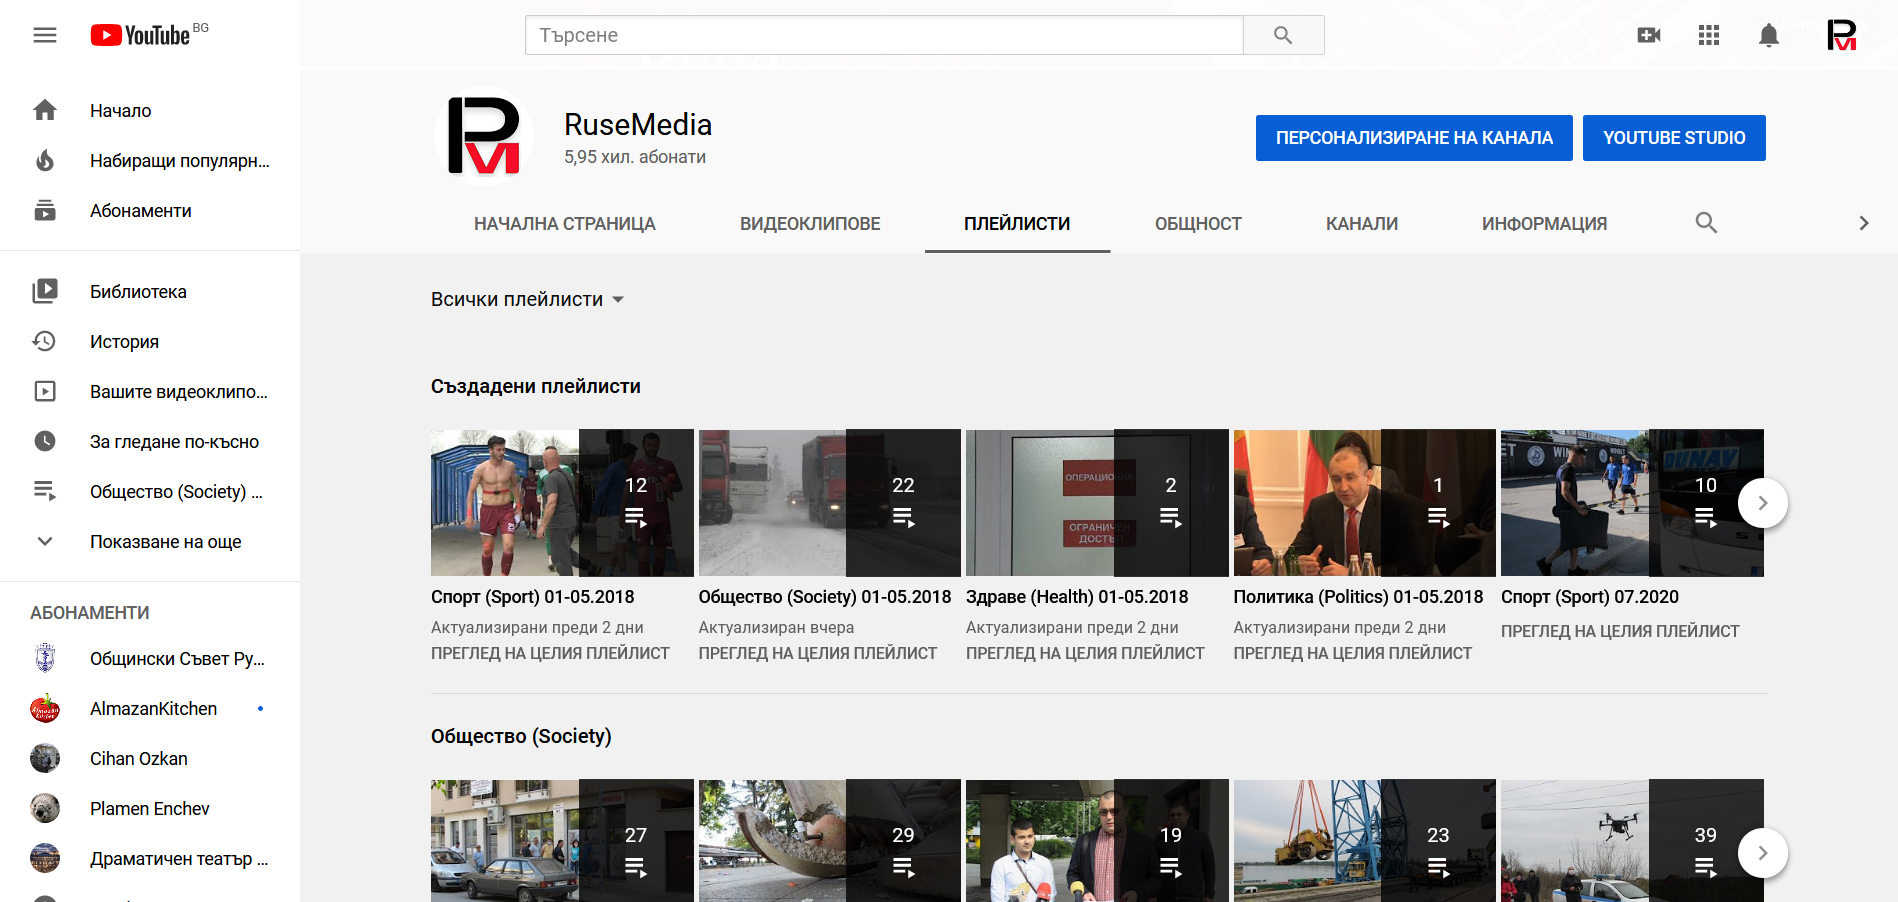Viewport: 1898px width, 902px height.
Task: Open the snowy trucks playlist thumbnail with 22 videos
Action: [829, 503]
